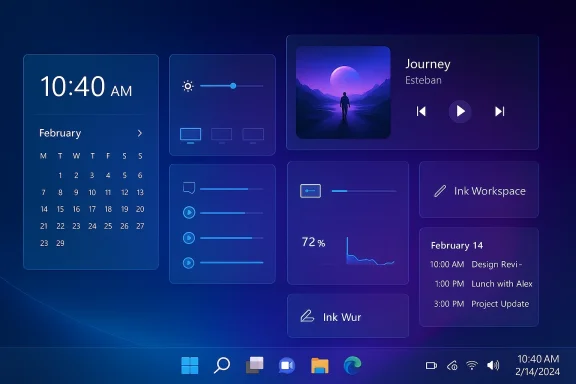This screenshot has width=576, height=384.
Task: Select day 20 in the calendar
Action: (x=140, y=209)
